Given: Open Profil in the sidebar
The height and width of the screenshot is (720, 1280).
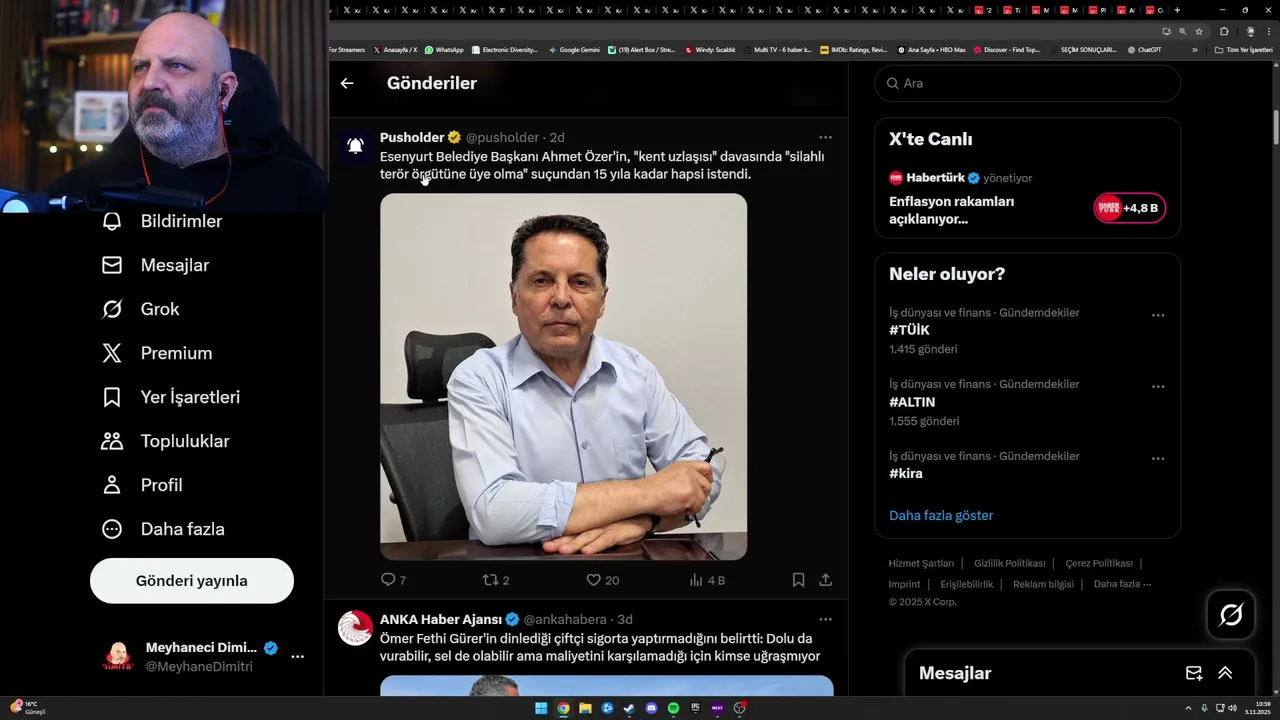Looking at the screenshot, I should 142,485.
